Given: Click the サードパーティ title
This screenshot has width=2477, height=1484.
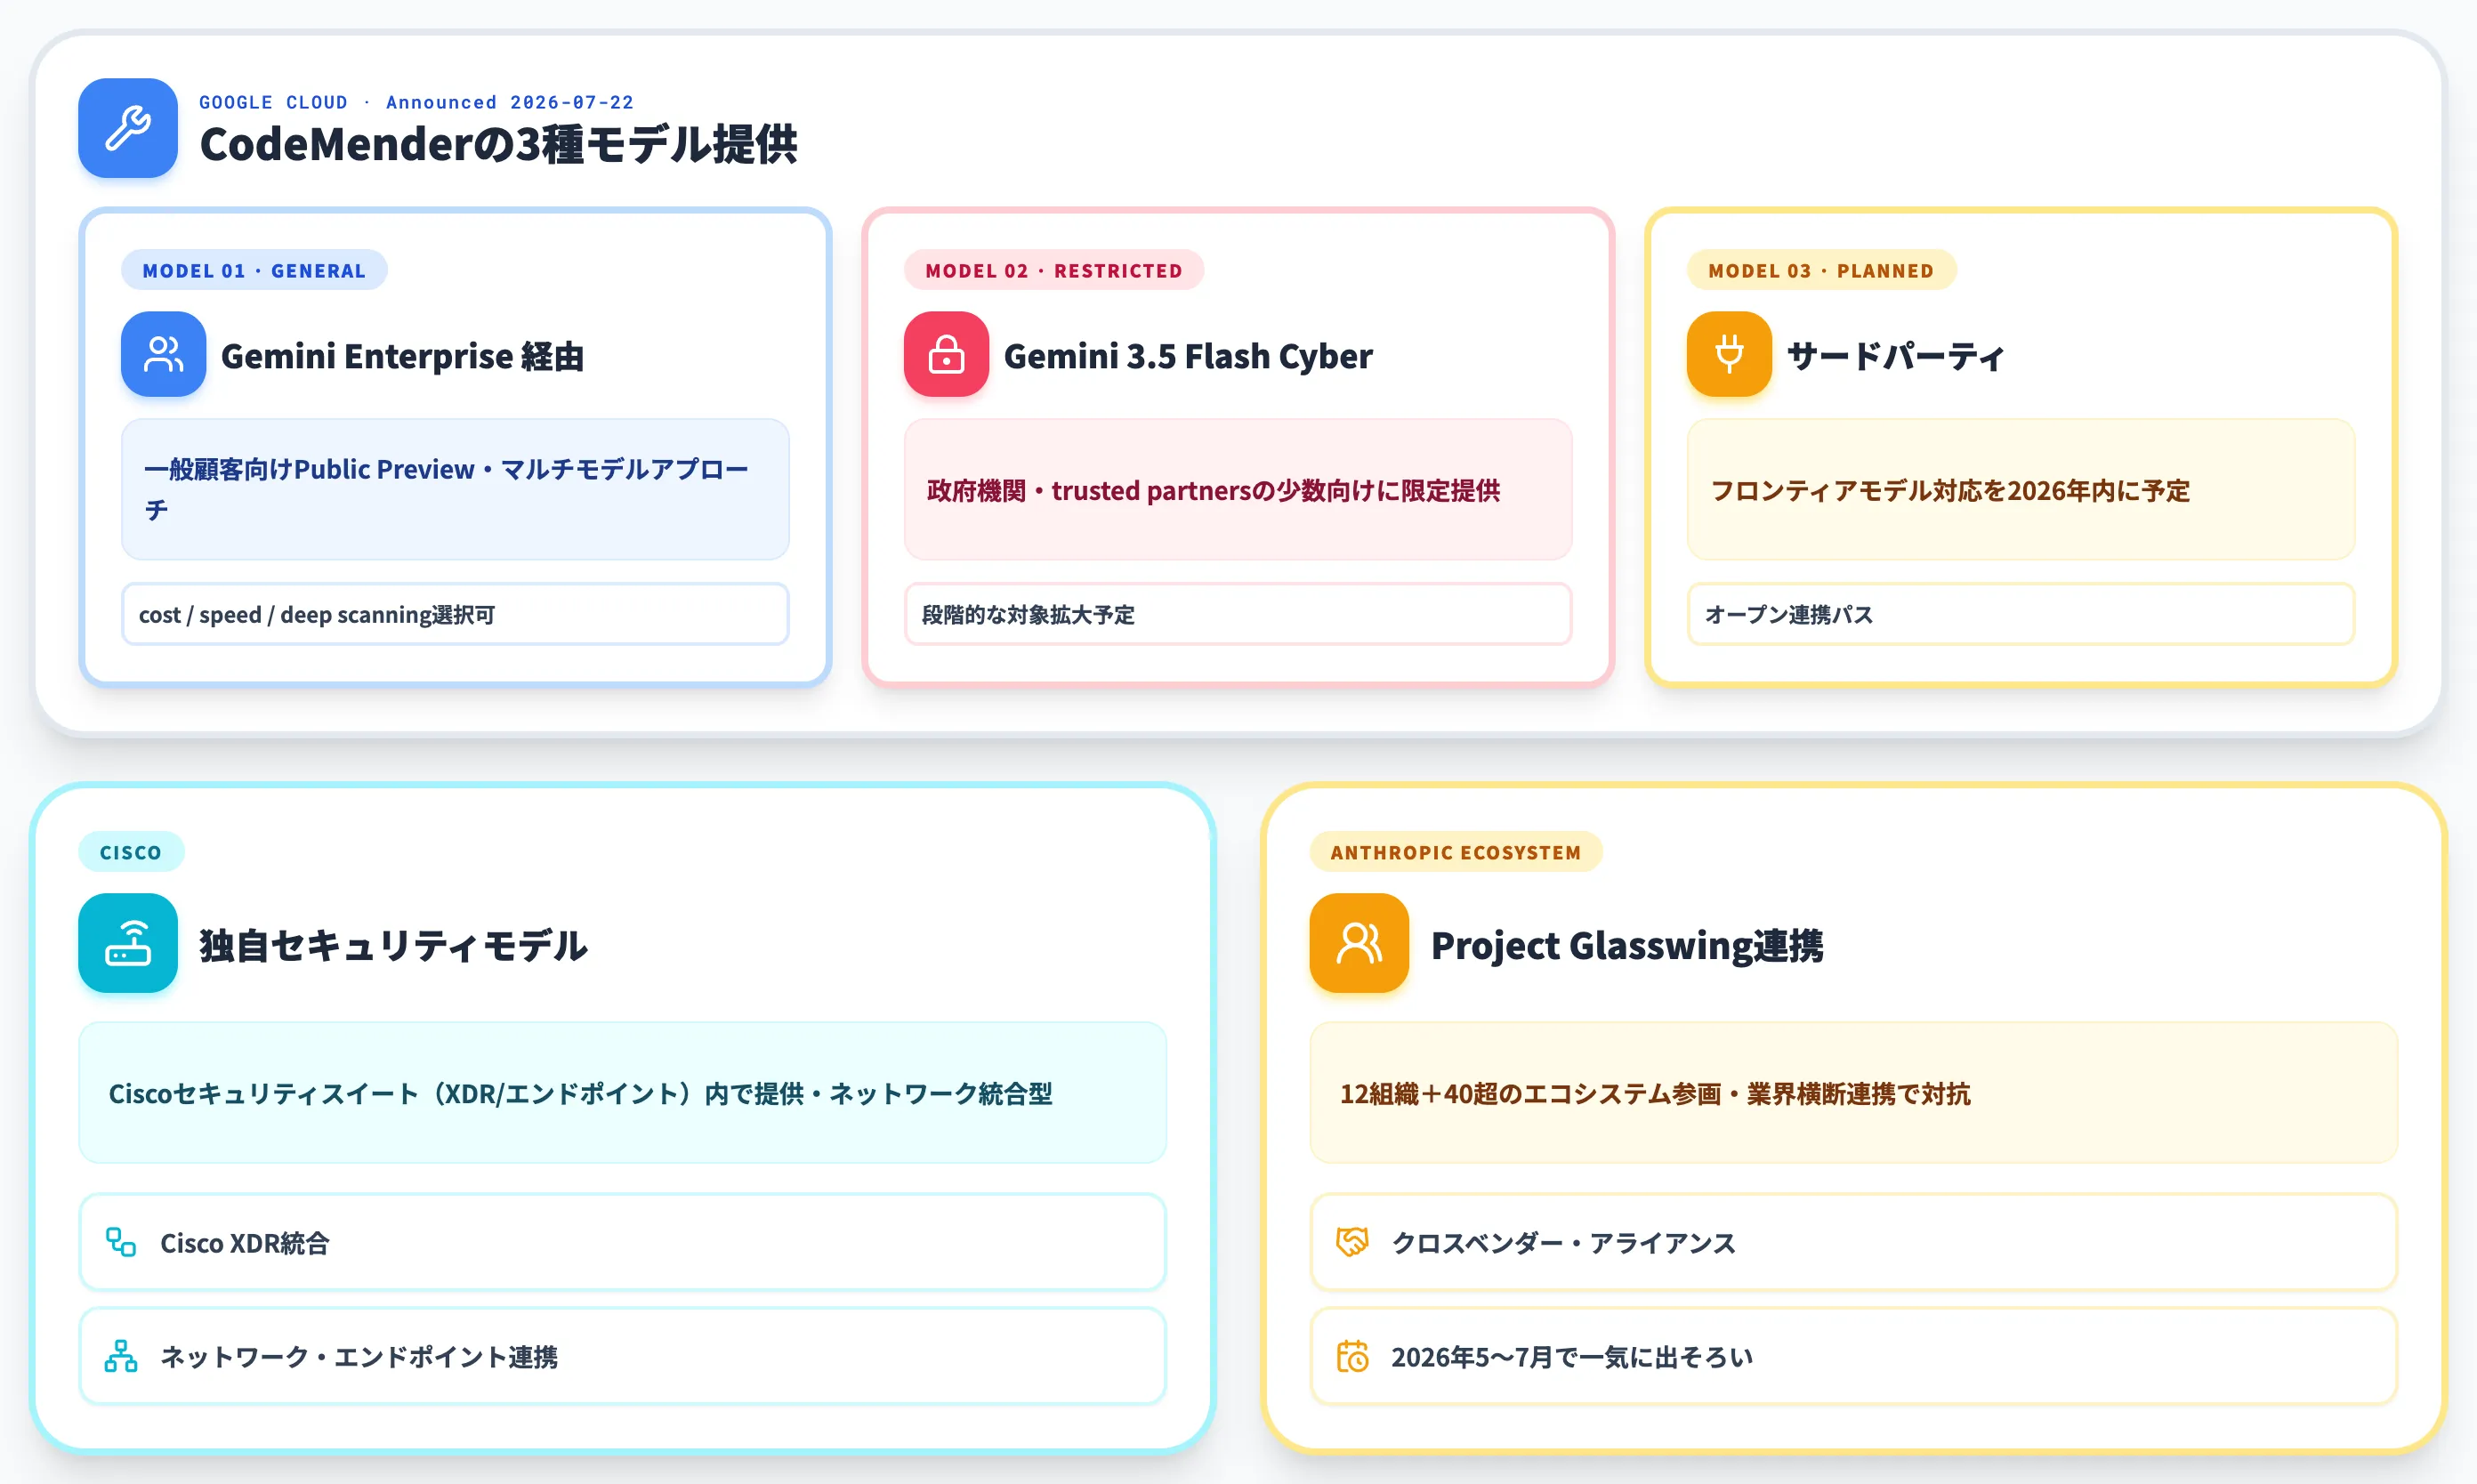Looking at the screenshot, I should tap(1896, 356).
